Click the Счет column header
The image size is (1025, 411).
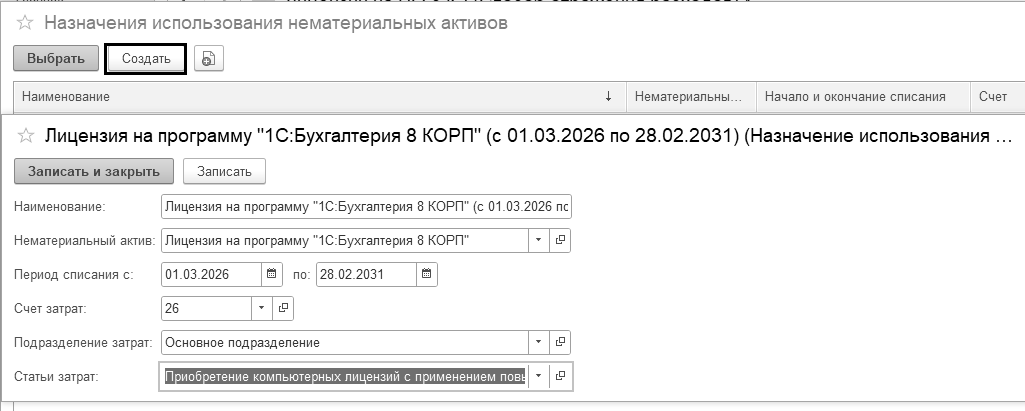pyautogui.click(x=997, y=97)
